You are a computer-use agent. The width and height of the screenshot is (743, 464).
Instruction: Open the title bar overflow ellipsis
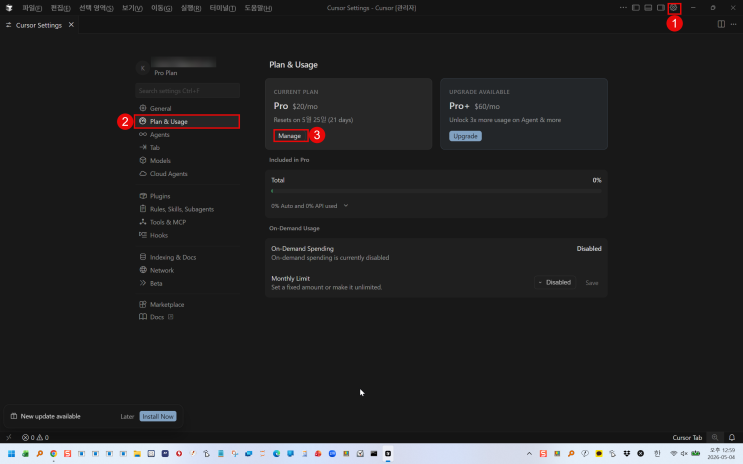(623, 8)
